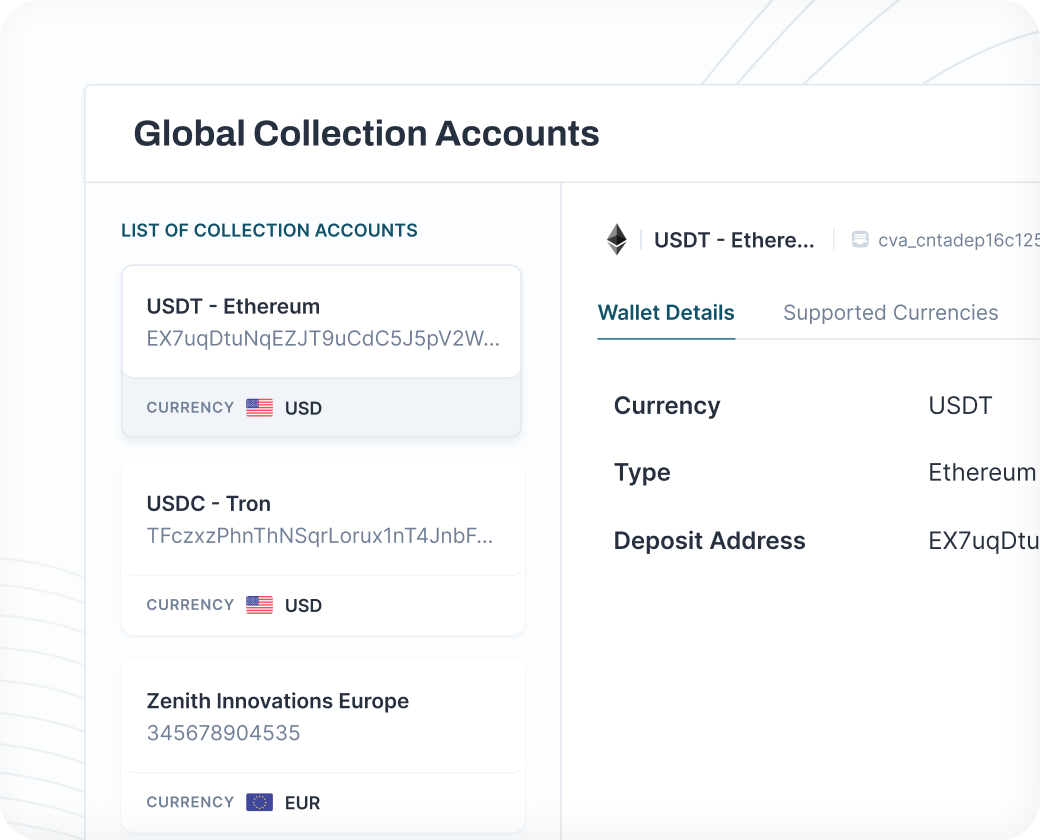Select the USDT - Ethereum collection account
The height and width of the screenshot is (840, 1040).
322,351
